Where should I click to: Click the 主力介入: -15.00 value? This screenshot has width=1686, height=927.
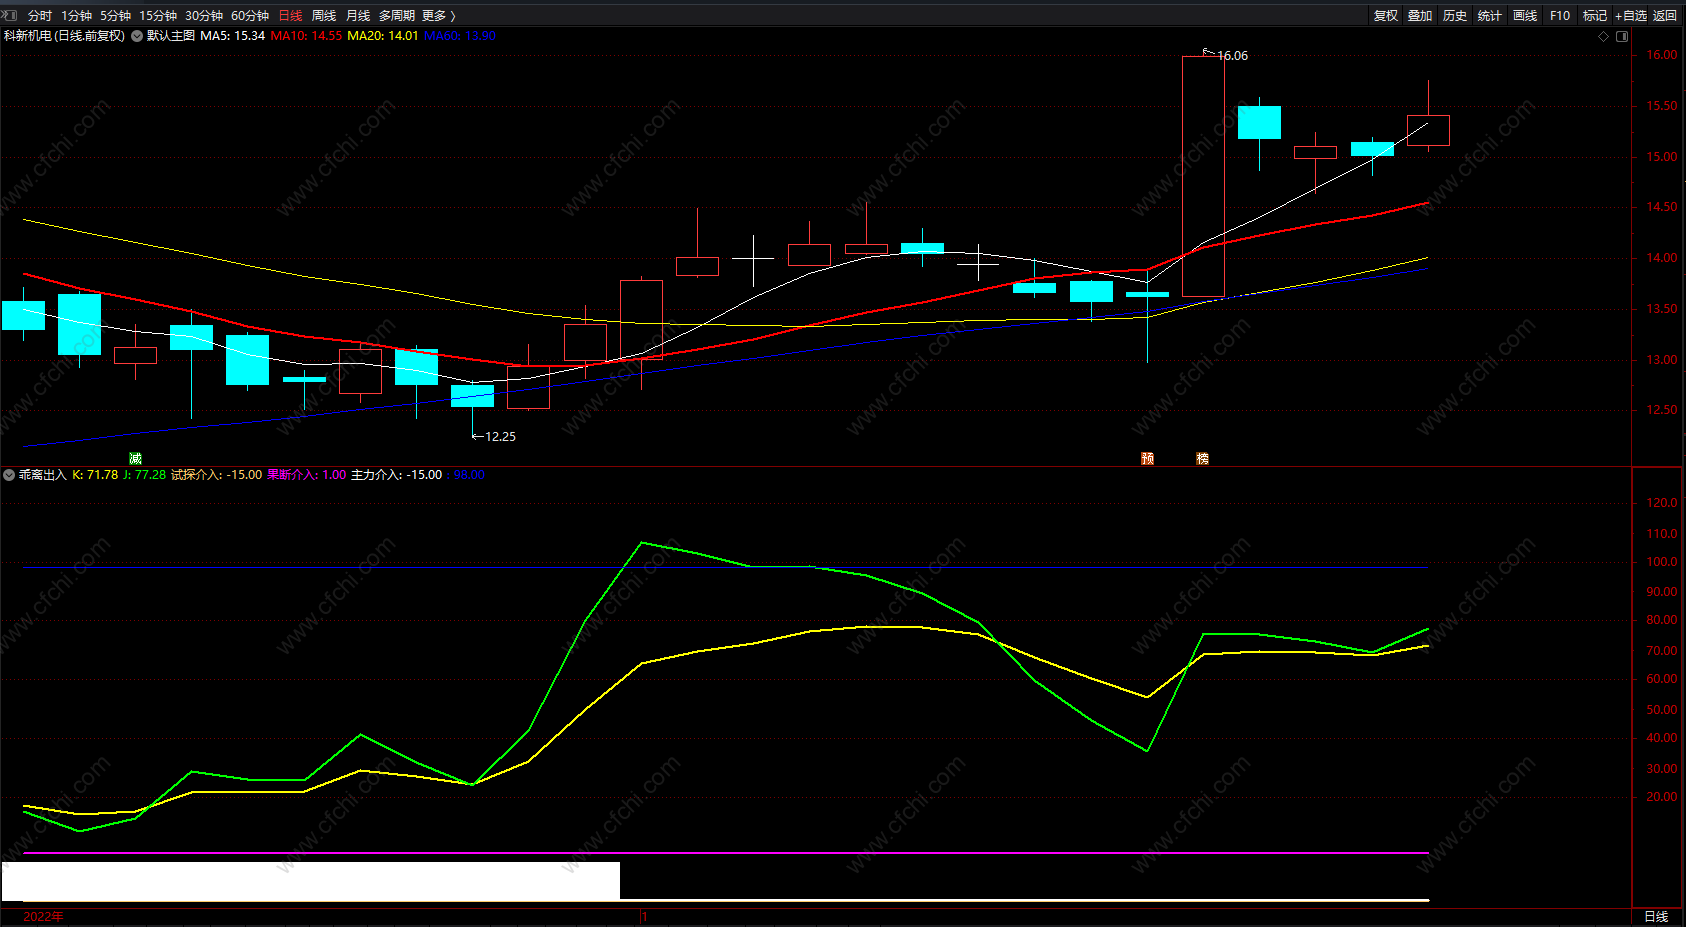tap(397, 475)
